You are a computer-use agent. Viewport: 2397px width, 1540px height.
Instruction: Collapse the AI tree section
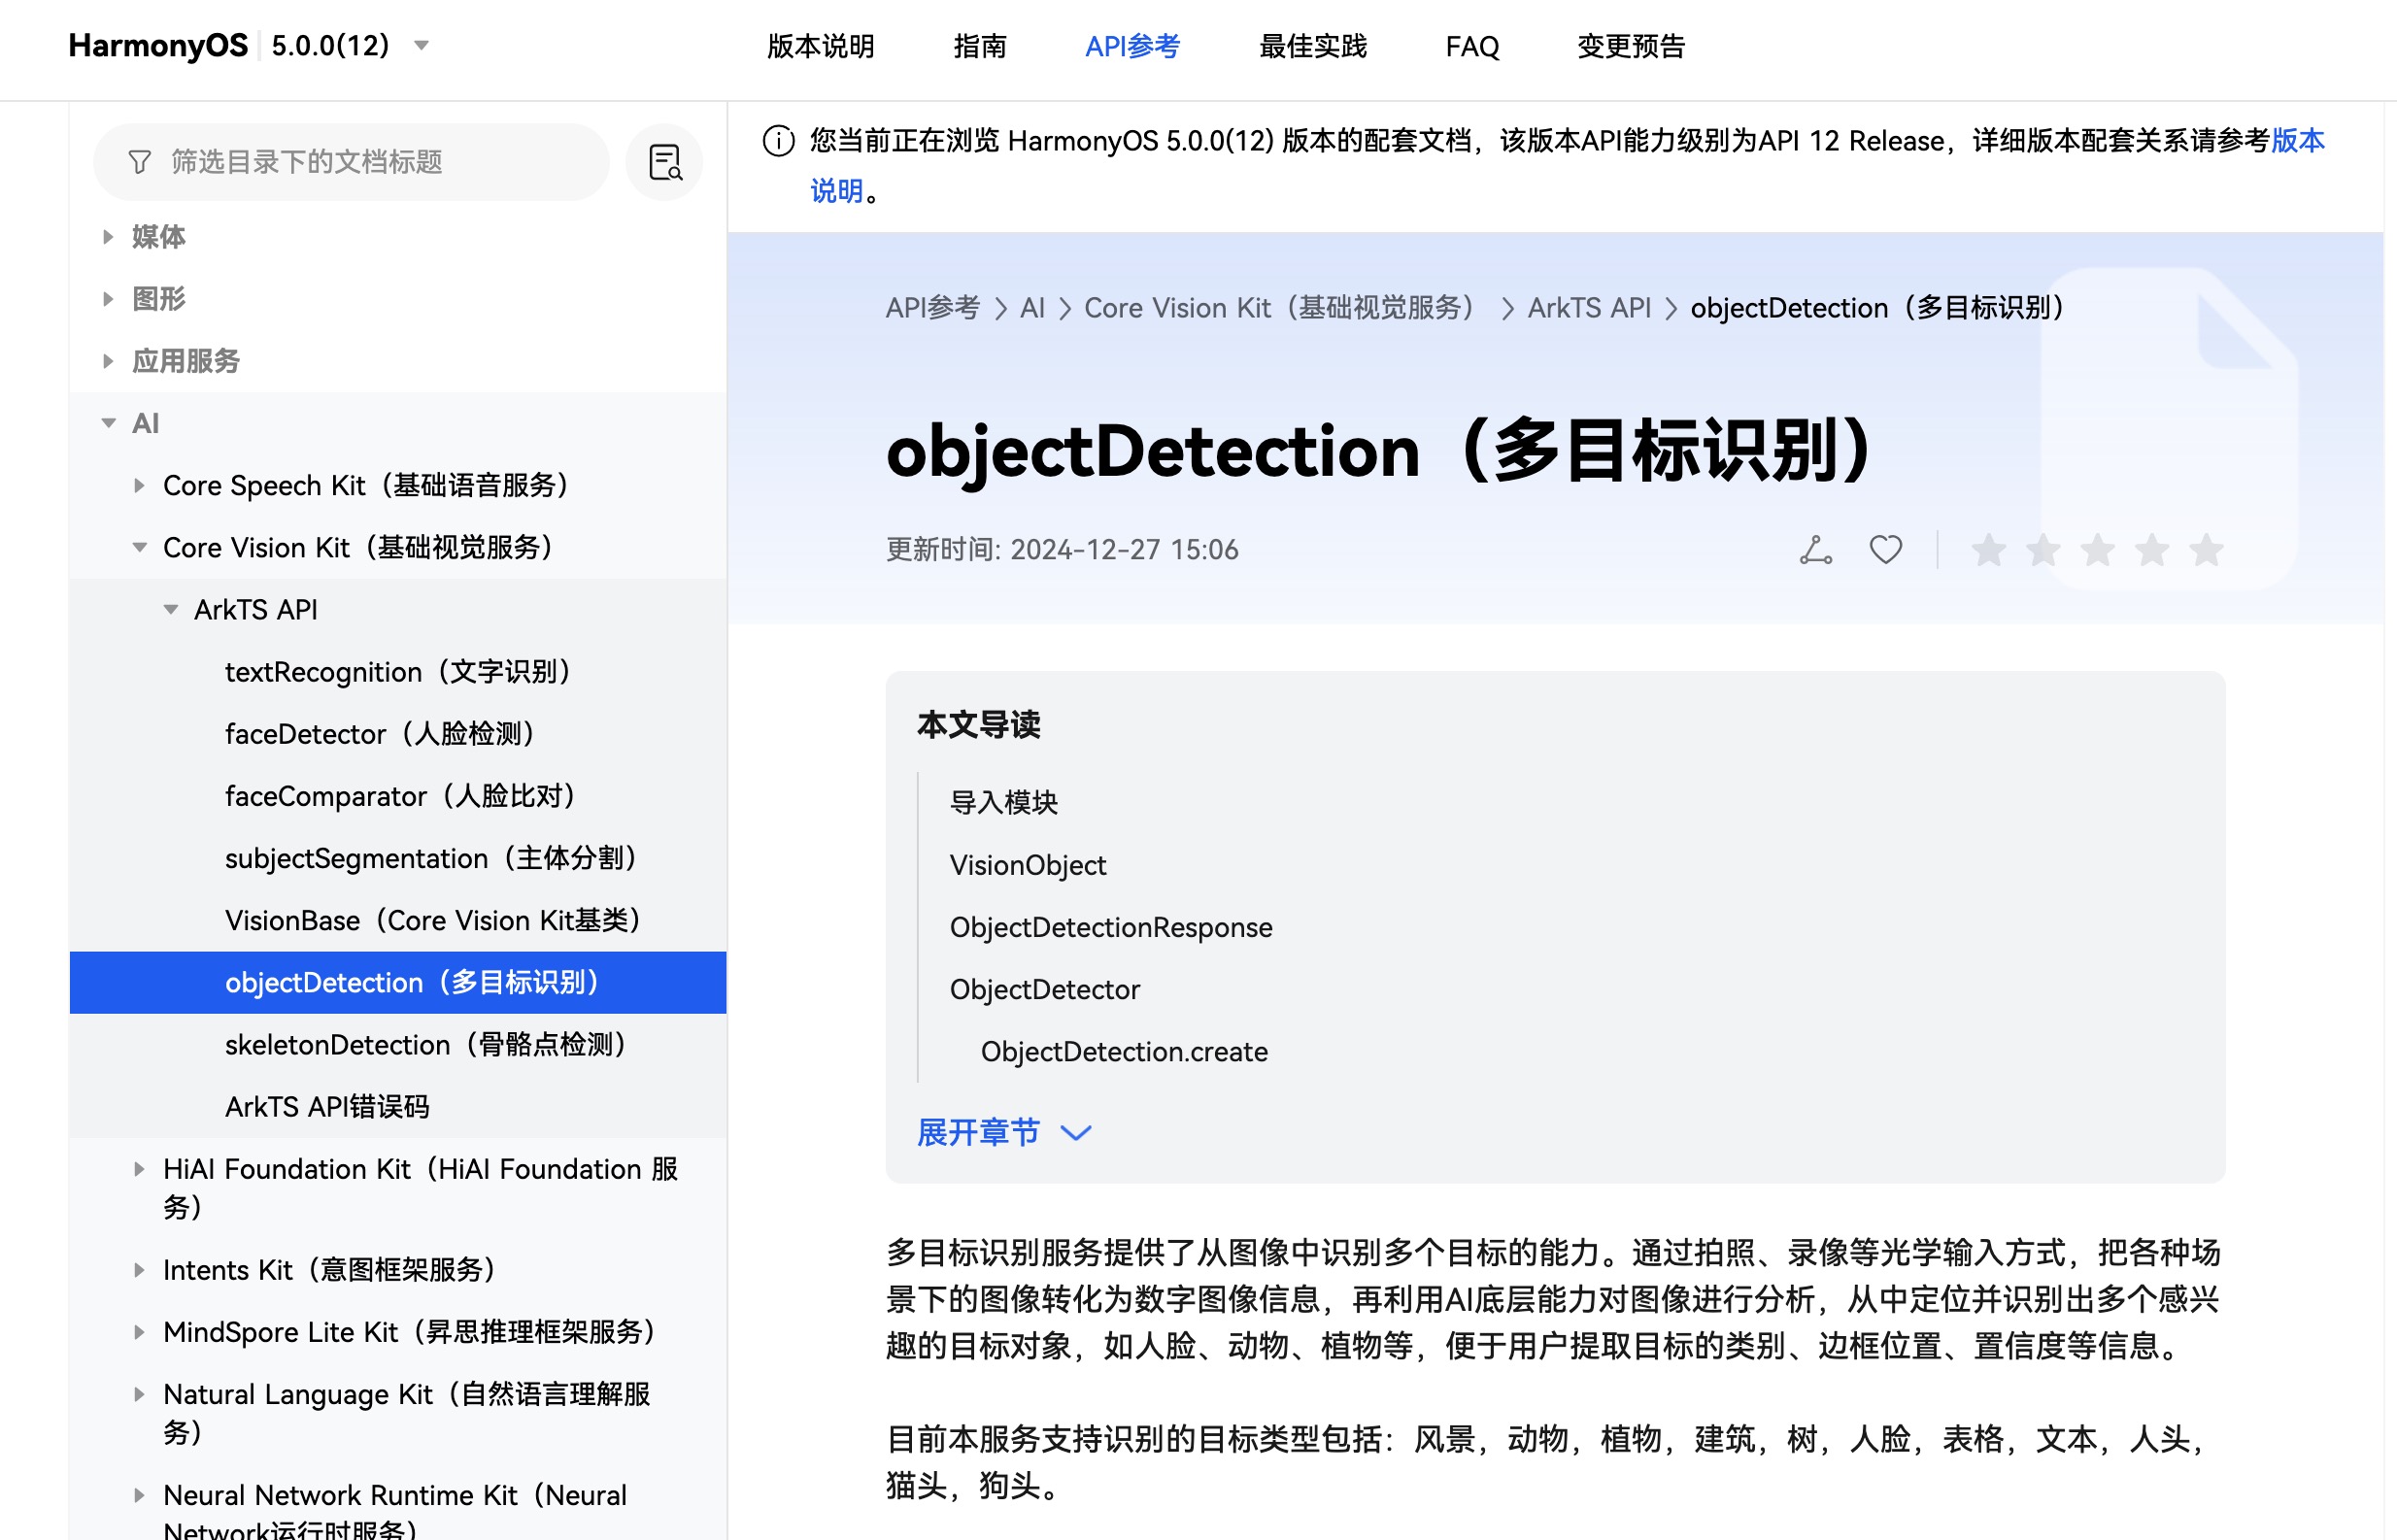point(109,423)
